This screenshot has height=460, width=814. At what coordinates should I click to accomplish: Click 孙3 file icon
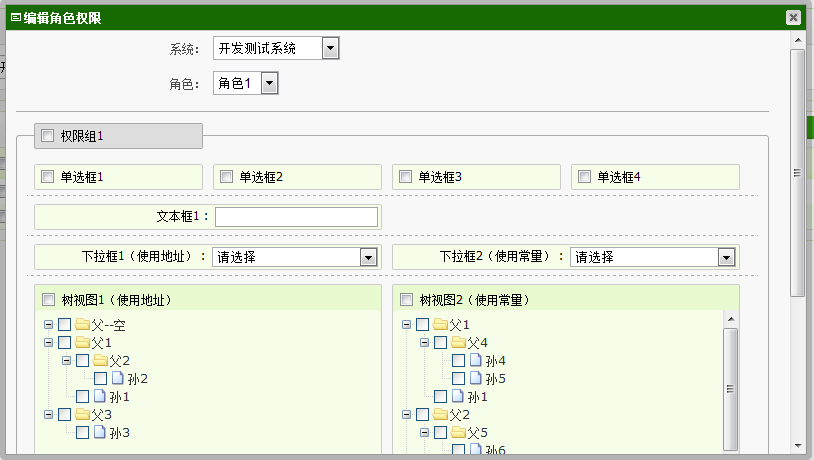click(100, 432)
